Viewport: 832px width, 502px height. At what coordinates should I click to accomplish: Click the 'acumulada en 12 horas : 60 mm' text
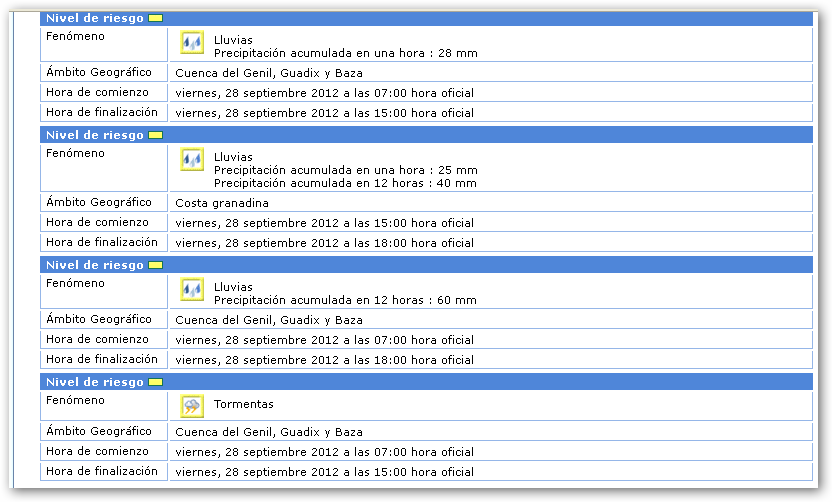pos(345,300)
